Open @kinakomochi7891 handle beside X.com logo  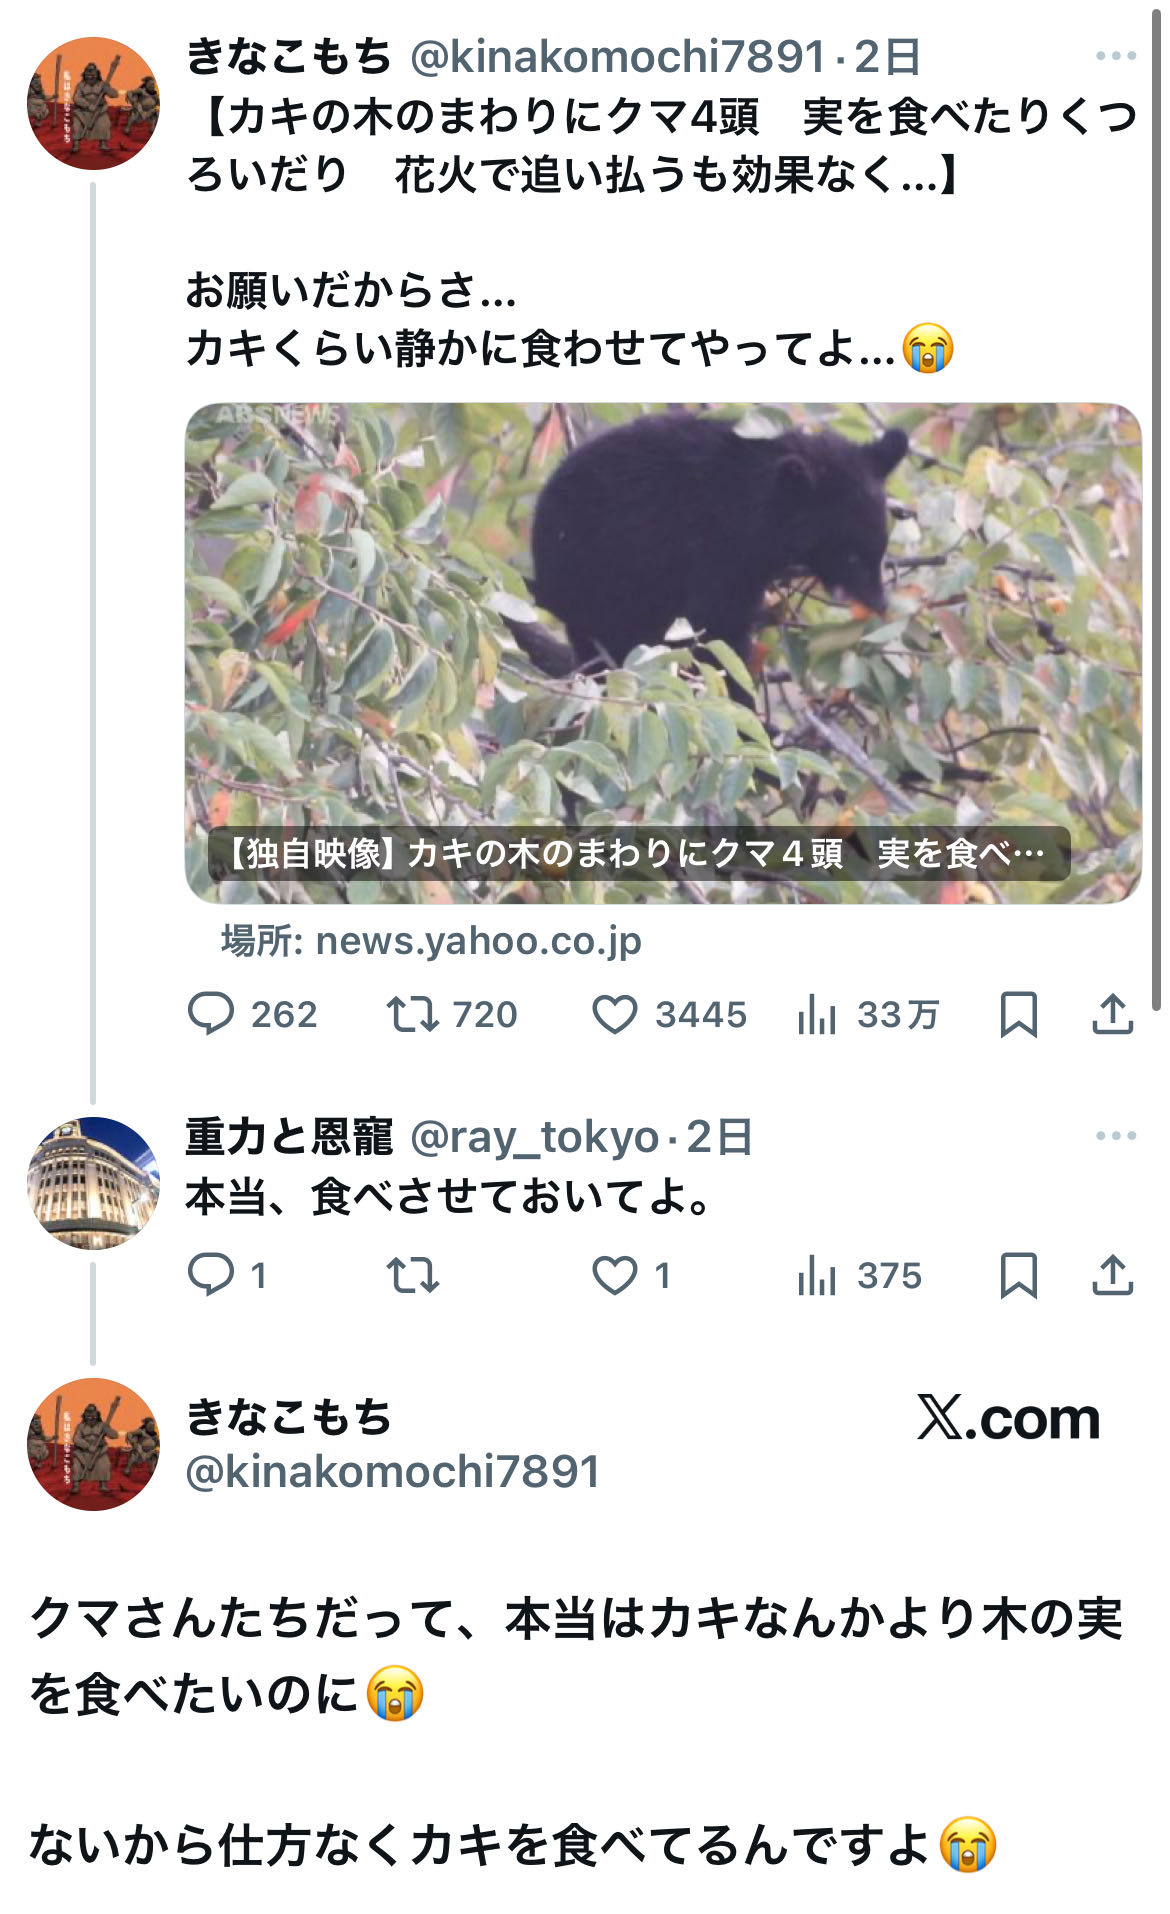pyautogui.click(x=393, y=1471)
